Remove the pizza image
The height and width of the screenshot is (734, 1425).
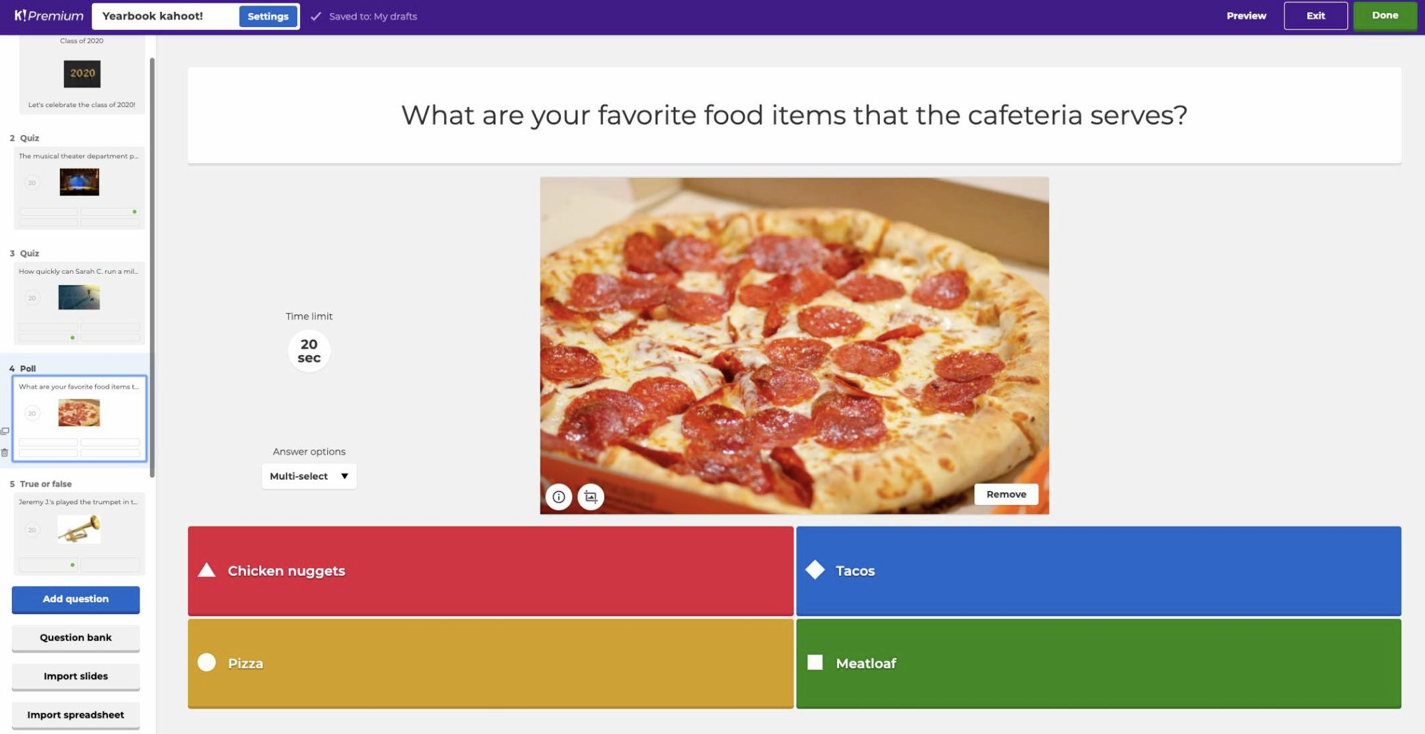(1006, 494)
